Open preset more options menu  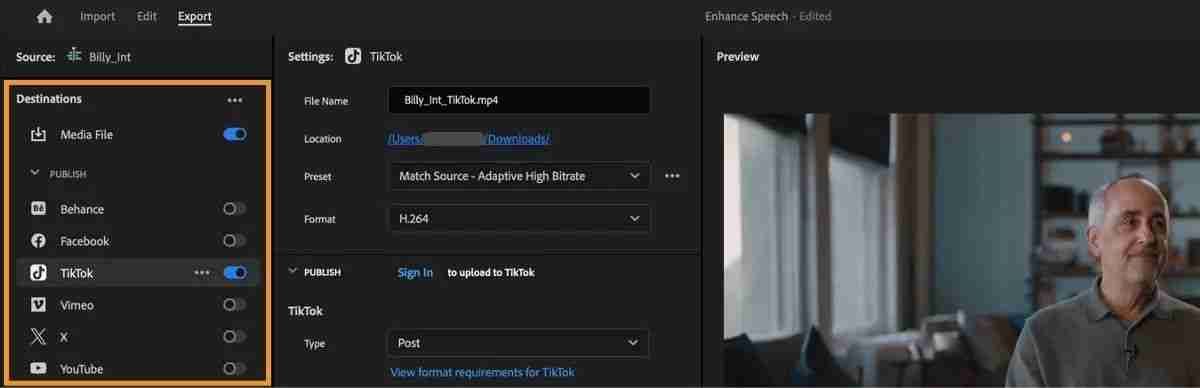pos(672,176)
